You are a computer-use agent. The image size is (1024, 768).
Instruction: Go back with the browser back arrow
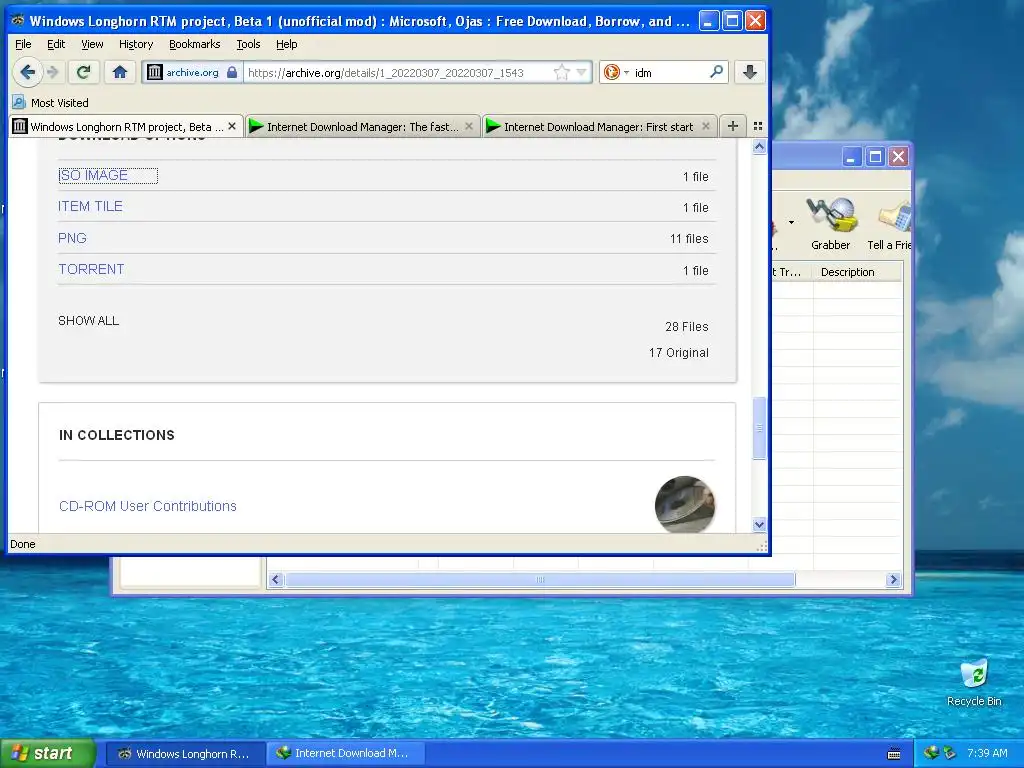pyautogui.click(x=27, y=72)
